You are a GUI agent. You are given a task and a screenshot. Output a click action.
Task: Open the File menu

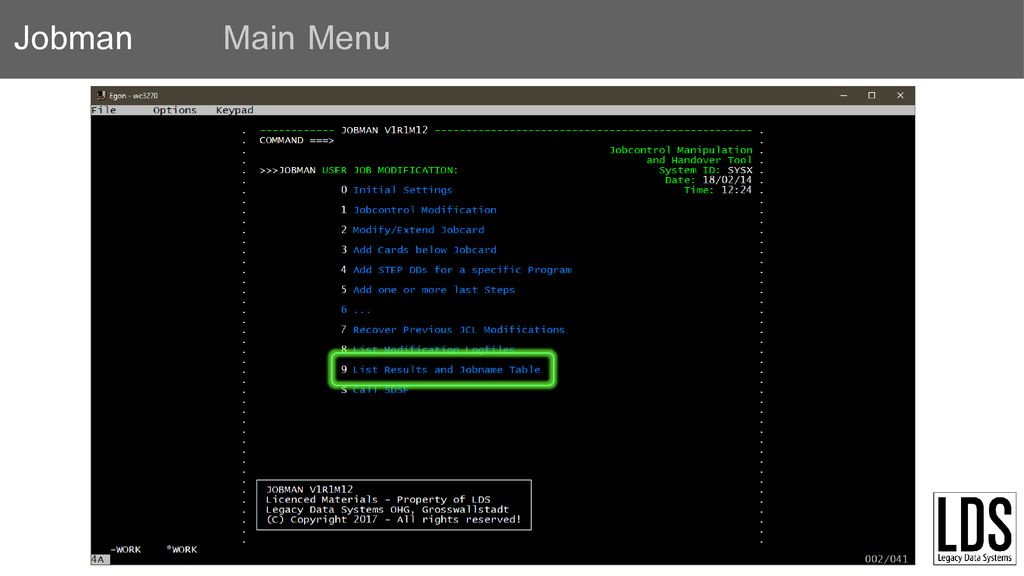[x=104, y=110]
